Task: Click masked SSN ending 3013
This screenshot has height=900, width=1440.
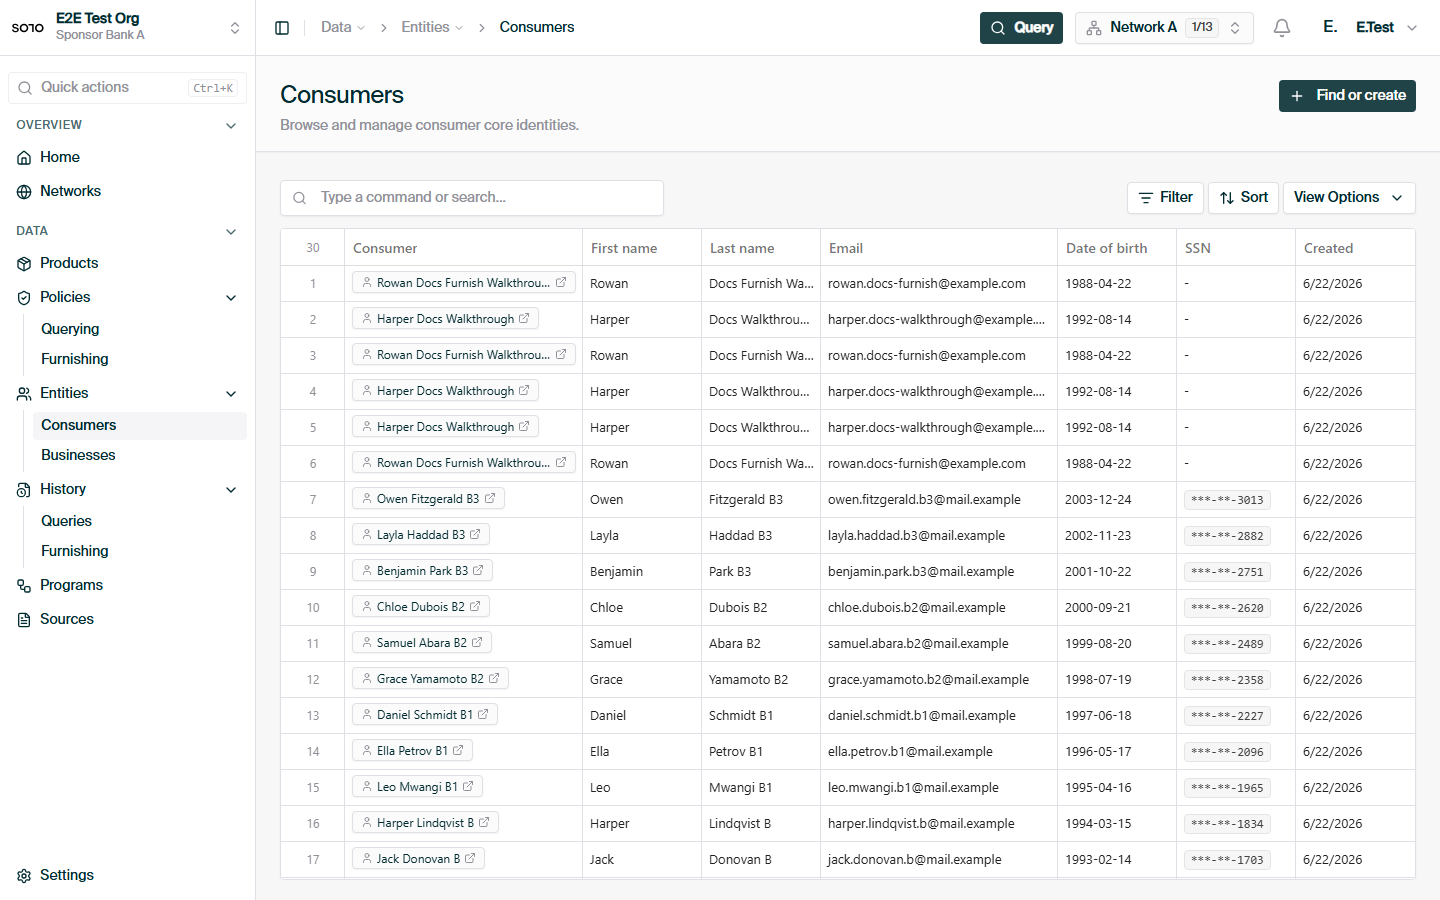Action: [x=1227, y=500]
